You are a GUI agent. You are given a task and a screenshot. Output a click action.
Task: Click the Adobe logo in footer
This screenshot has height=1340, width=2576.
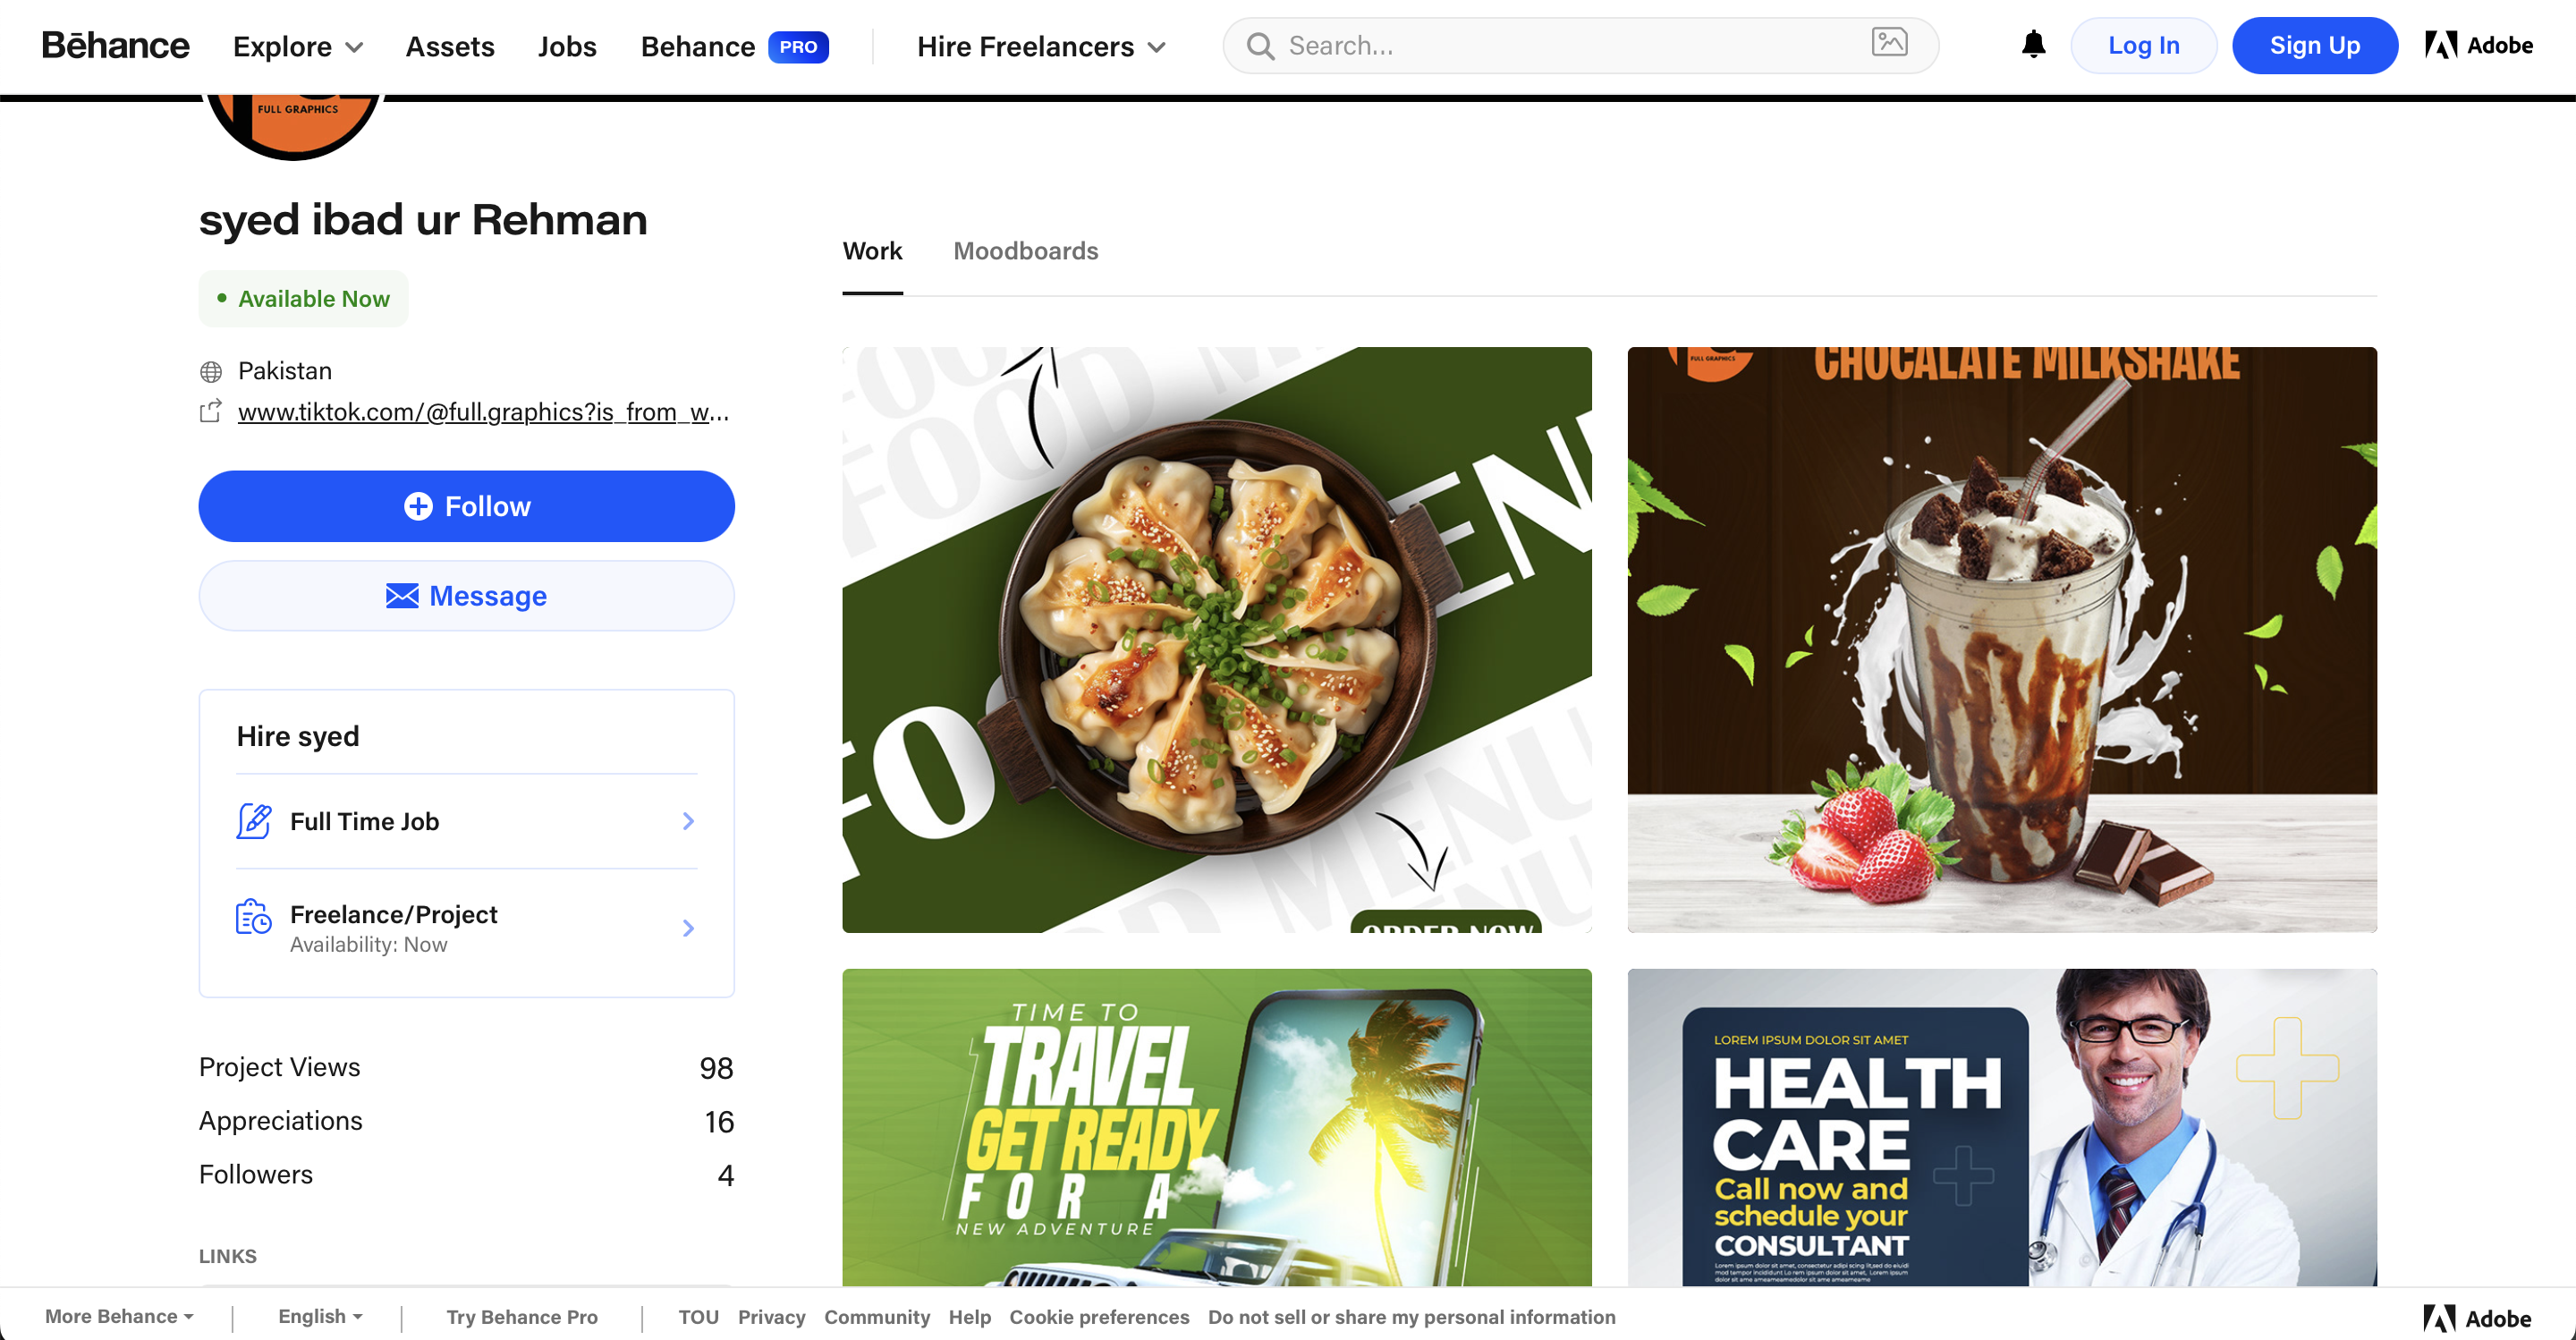(x=2477, y=1318)
